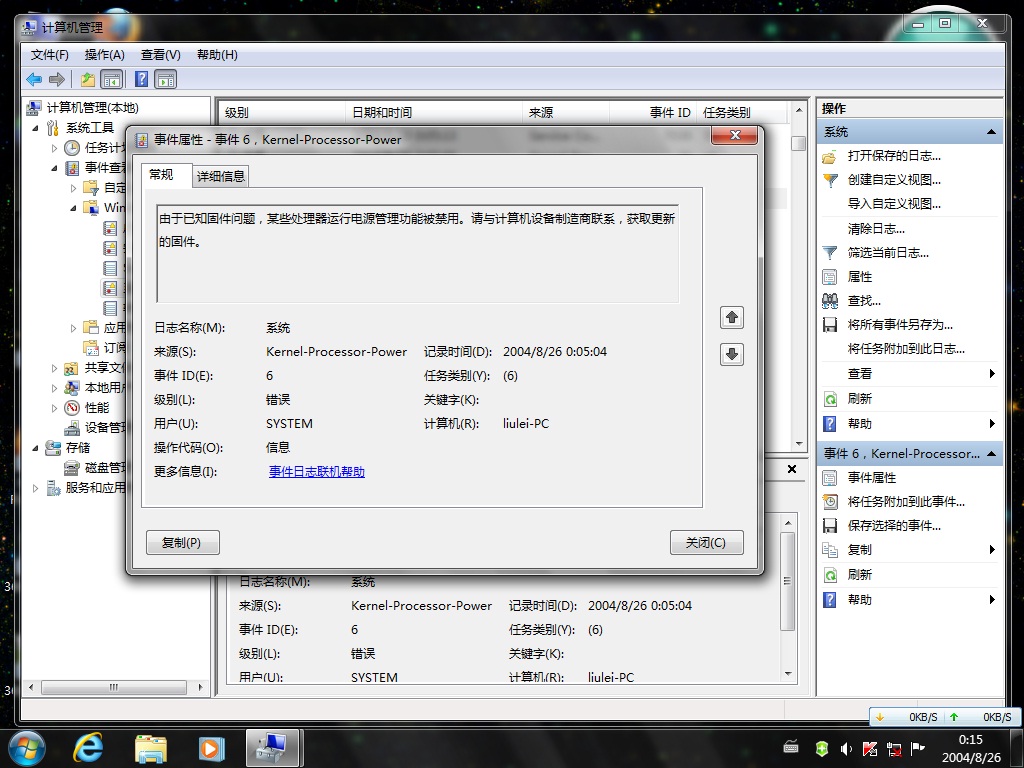This screenshot has height=768, width=1024.
Task: Click the Refresh icon under System actions
Action: click(x=829, y=399)
